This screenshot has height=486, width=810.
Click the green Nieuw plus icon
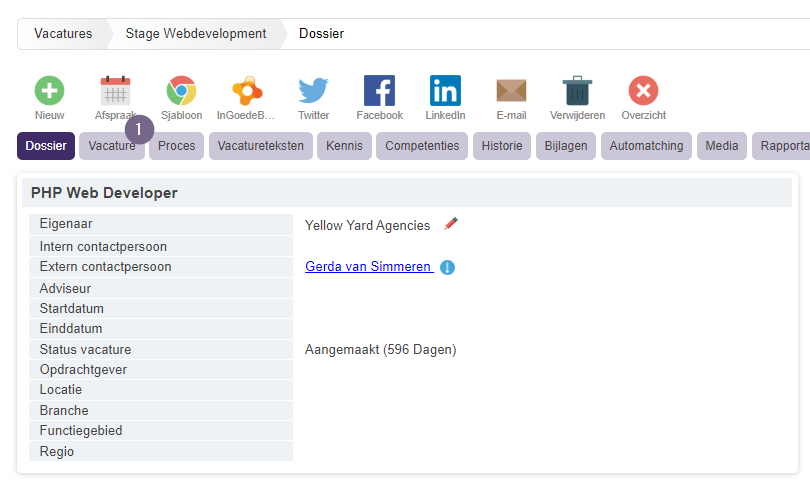coord(50,90)
